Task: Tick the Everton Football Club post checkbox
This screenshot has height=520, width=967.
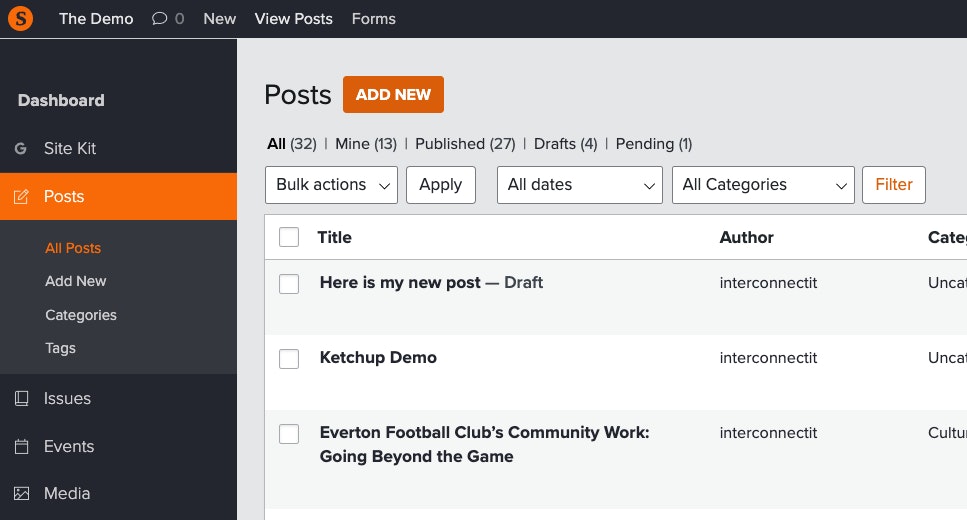Action: (289, 434)
